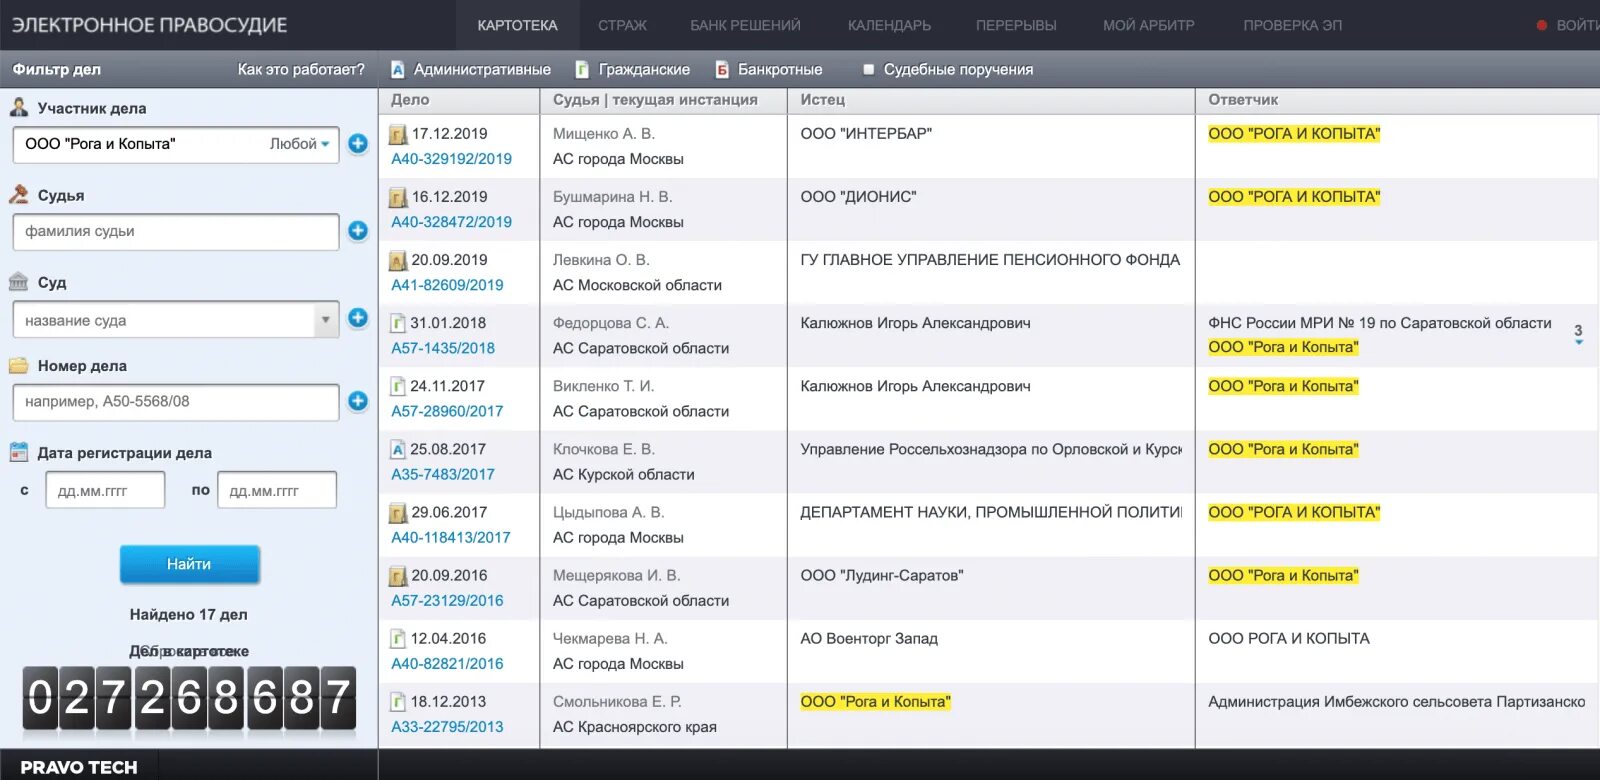This screenshot has width=1600, height=780.
Task: Open case A57-1435/2018
Action: (443, 348)
